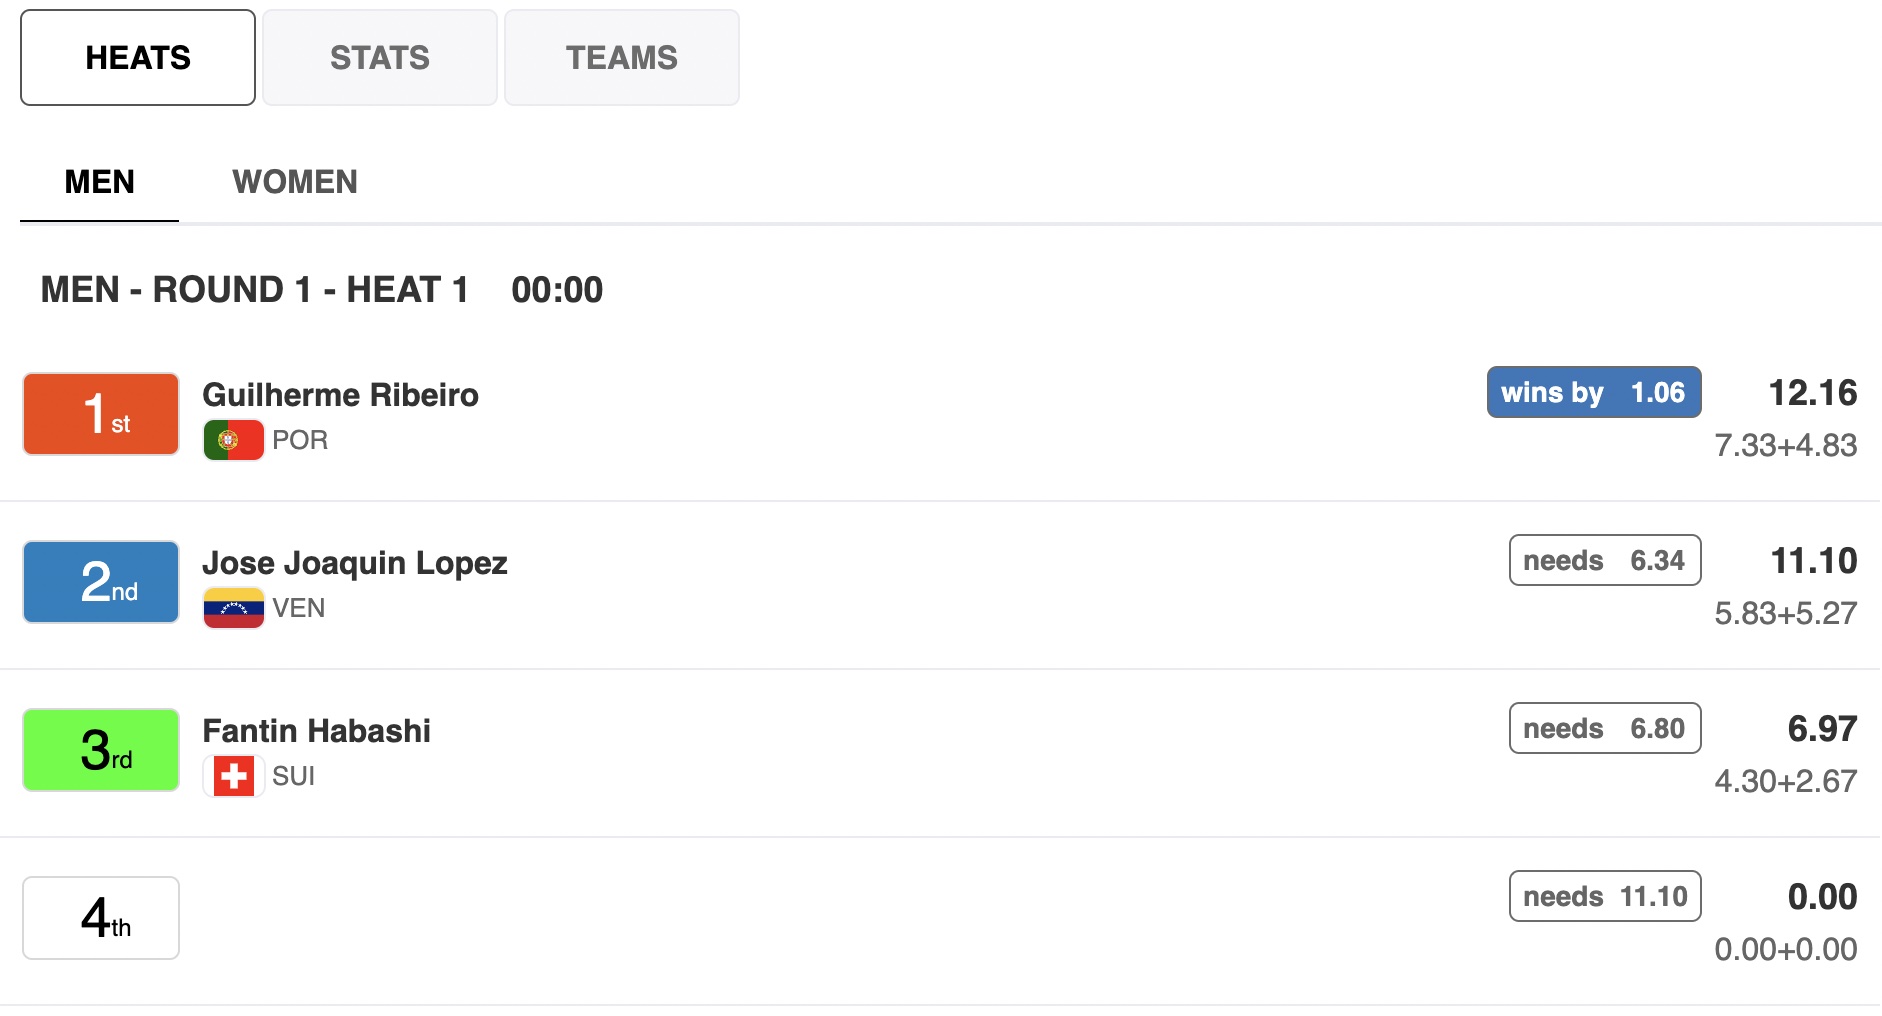Open Fantin Habashi's athlete name
This screenshot has width=1882, height=1016.
pyautogui.click(x=316, y=731)
